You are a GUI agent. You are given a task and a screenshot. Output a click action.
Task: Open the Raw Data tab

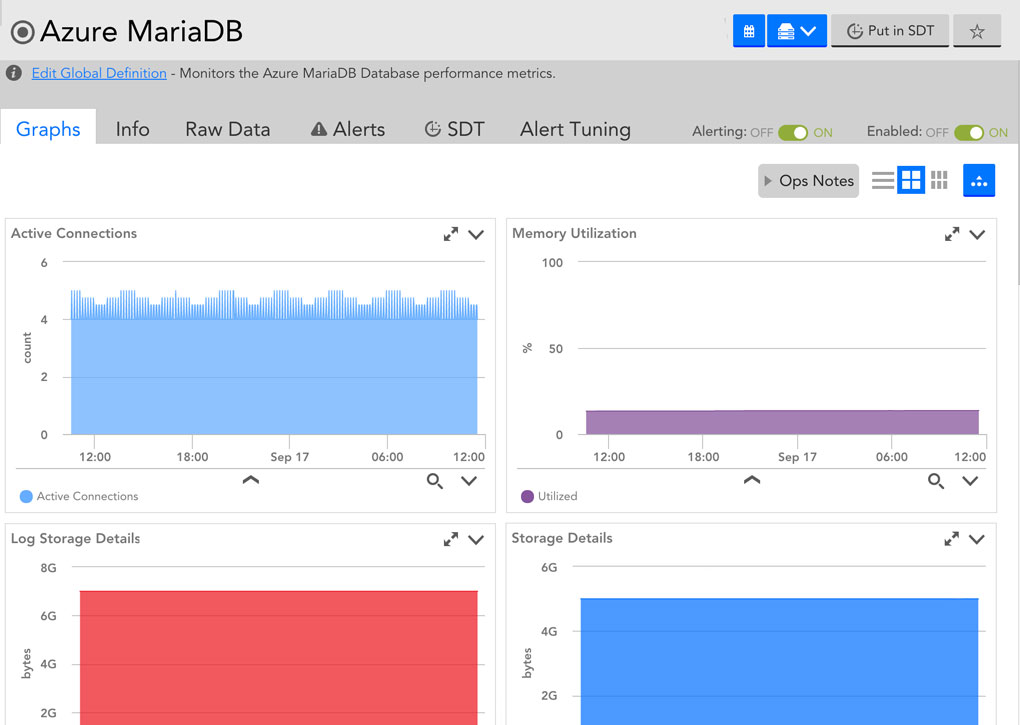(x=228, y=129)
